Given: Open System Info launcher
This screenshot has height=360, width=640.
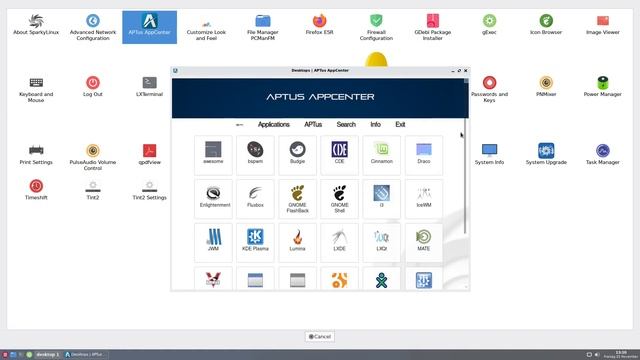Looking at the screenshot, I should pos(489,154).
